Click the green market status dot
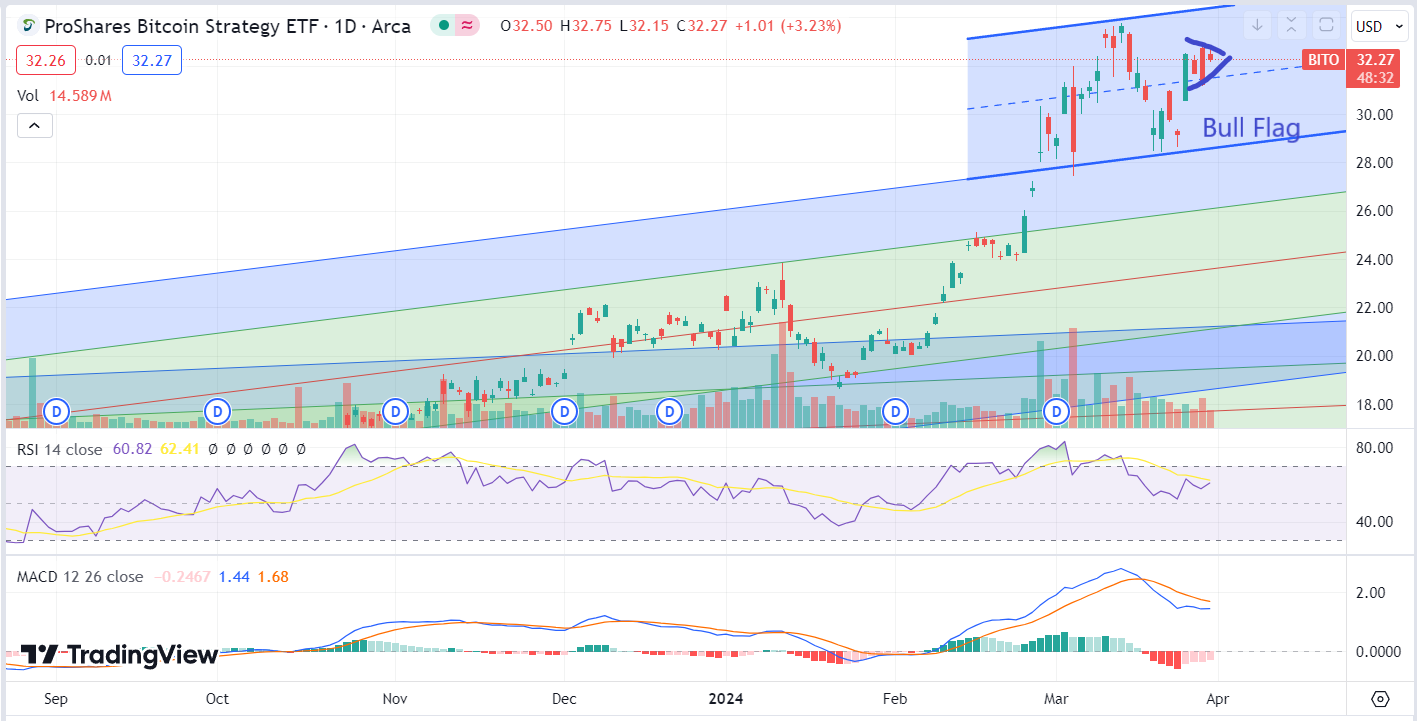 (x=444, y=26)
